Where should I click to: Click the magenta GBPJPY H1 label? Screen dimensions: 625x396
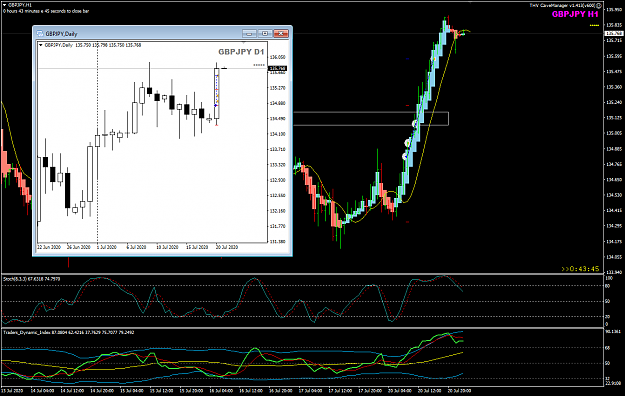coord(575,14)
